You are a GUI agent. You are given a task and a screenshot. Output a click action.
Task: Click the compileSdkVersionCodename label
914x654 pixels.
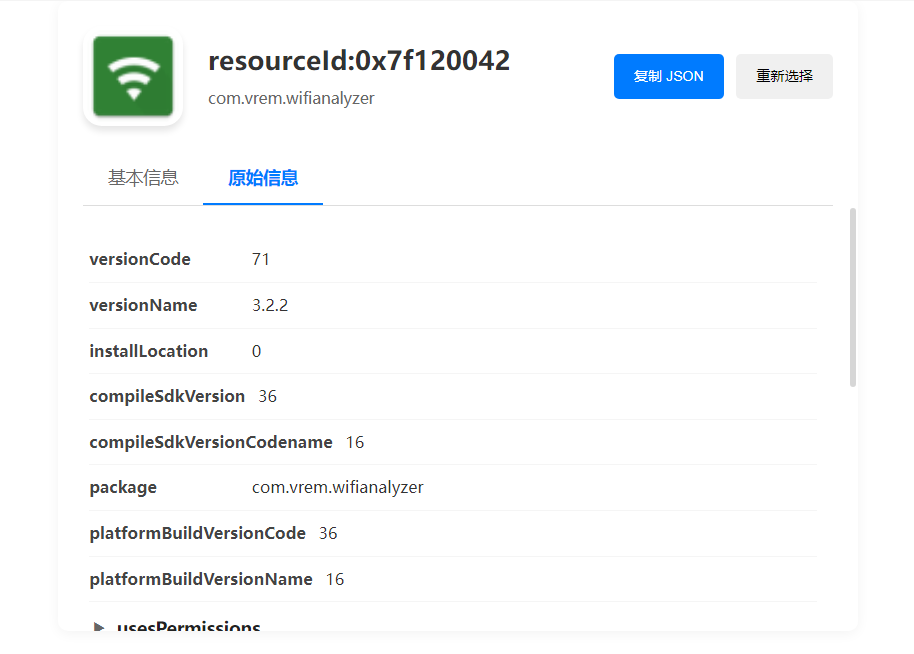211,442
